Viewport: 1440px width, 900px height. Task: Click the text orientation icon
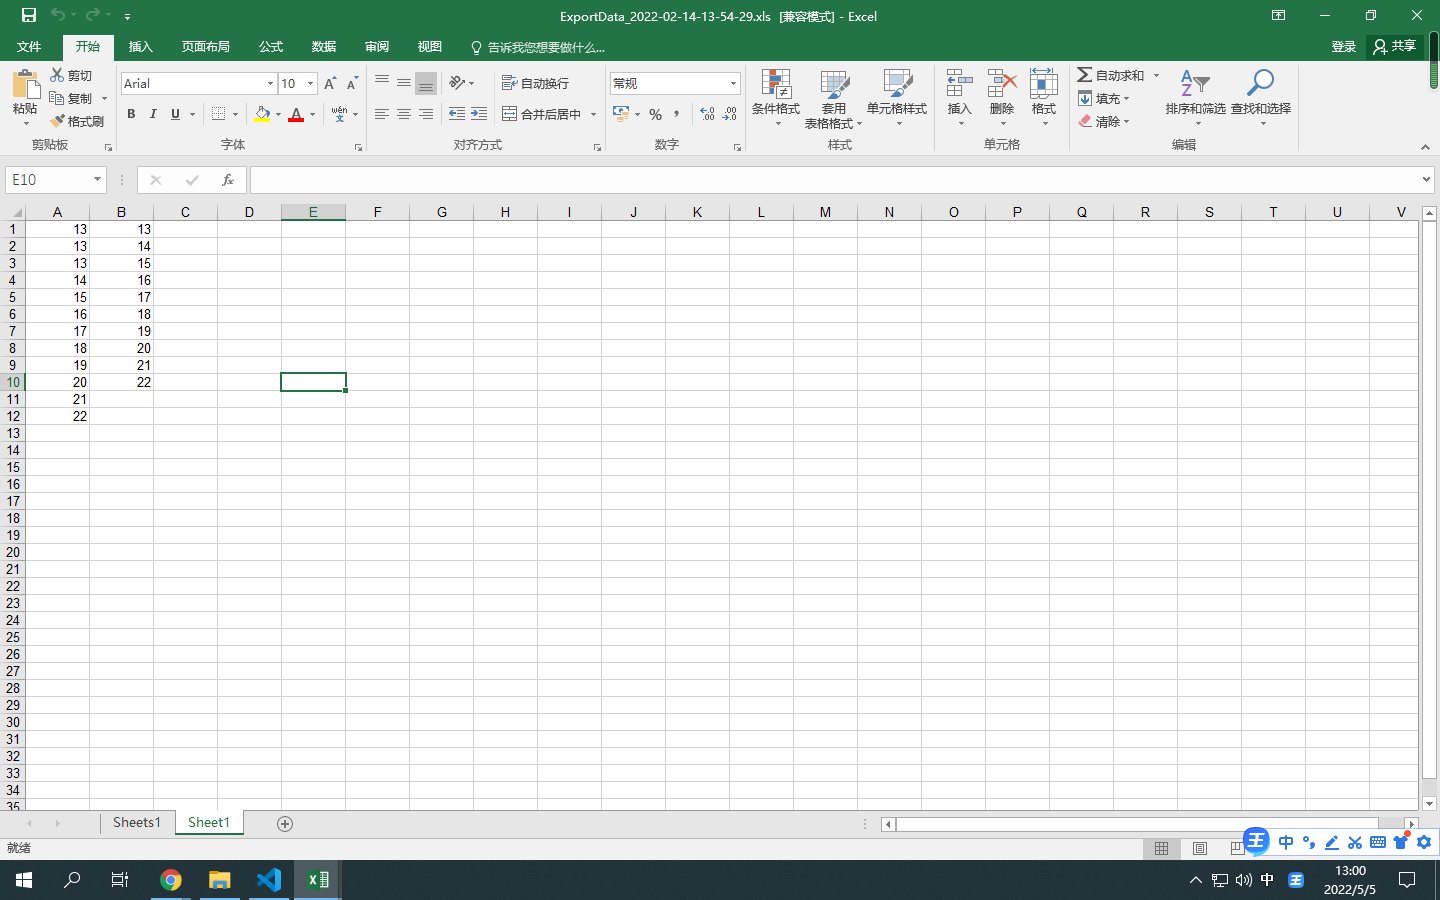pyautogui.click(x=457, y=83)
